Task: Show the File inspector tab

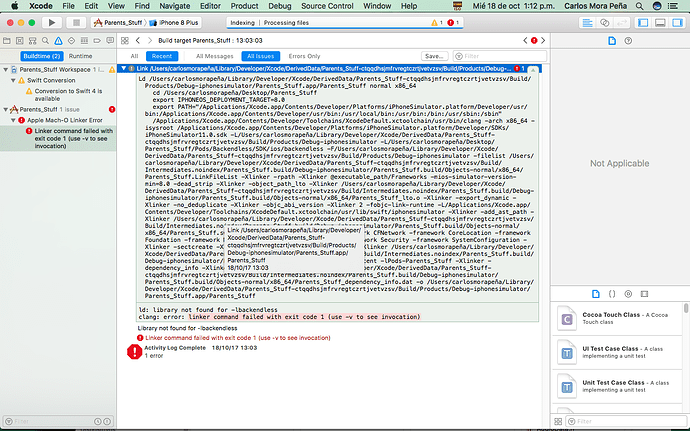Action: coord(612,41)
